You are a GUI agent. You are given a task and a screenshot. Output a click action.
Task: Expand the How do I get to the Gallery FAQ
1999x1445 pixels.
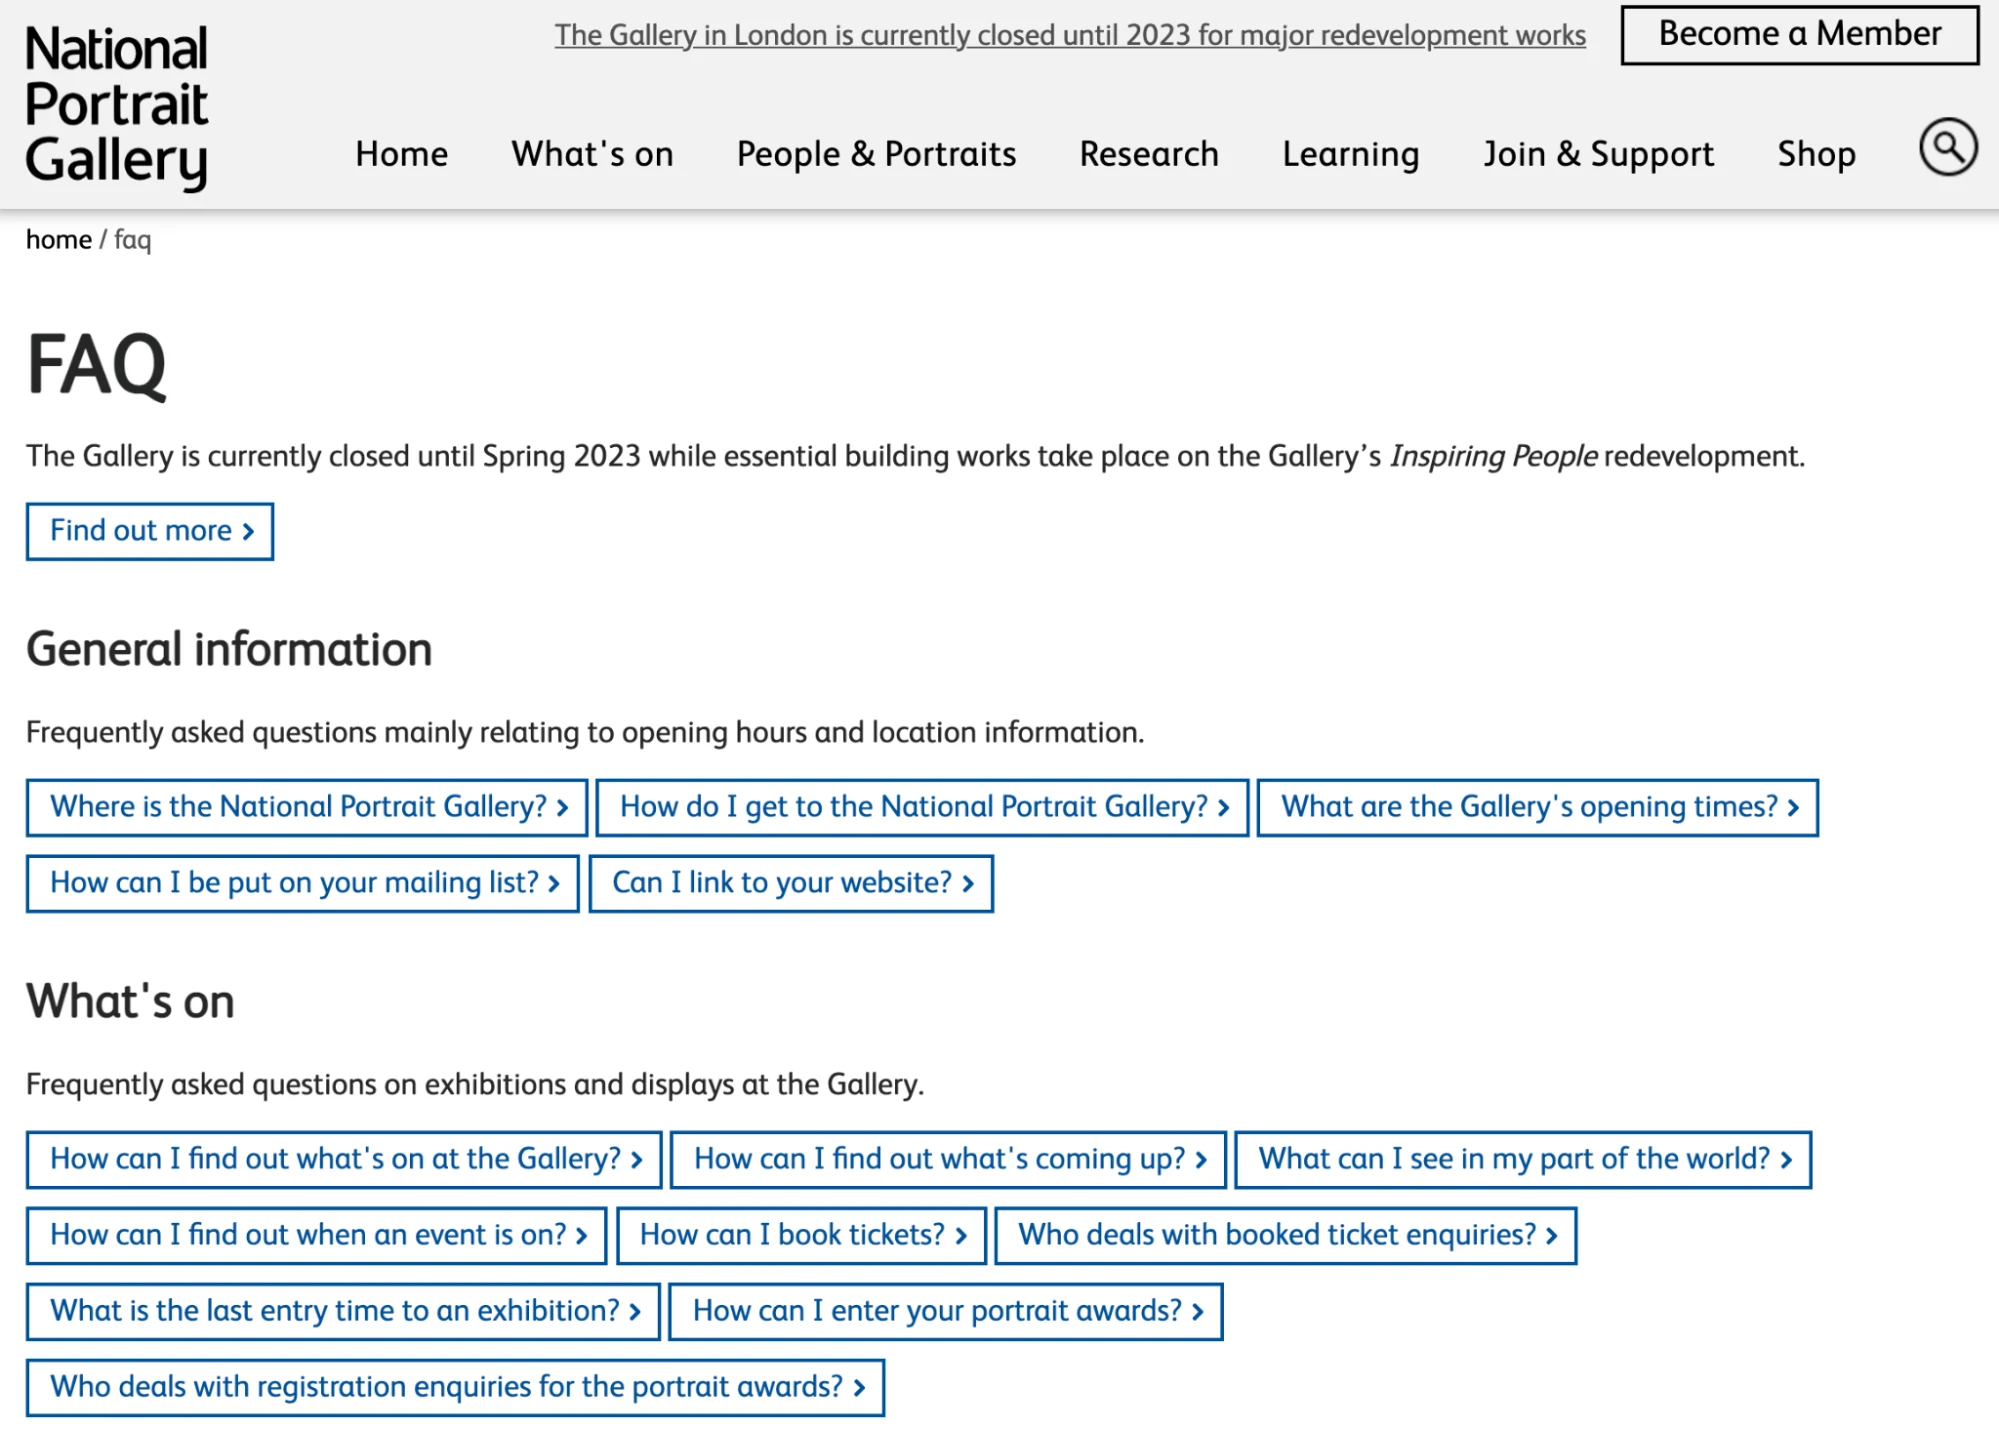(925, 806)
